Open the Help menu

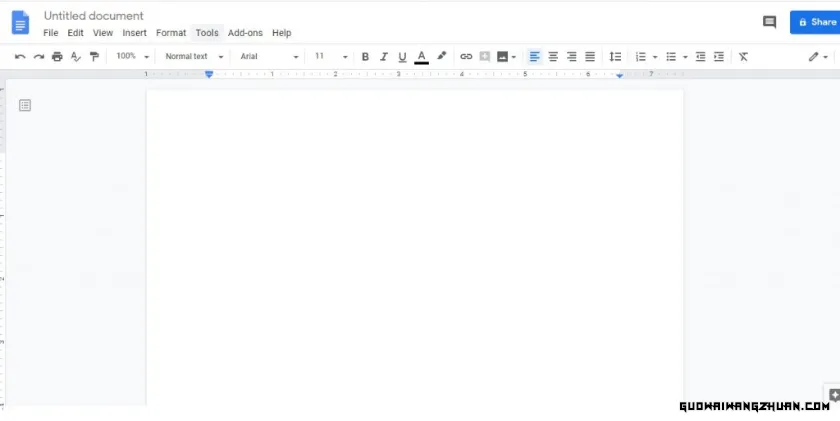[281, 33]
